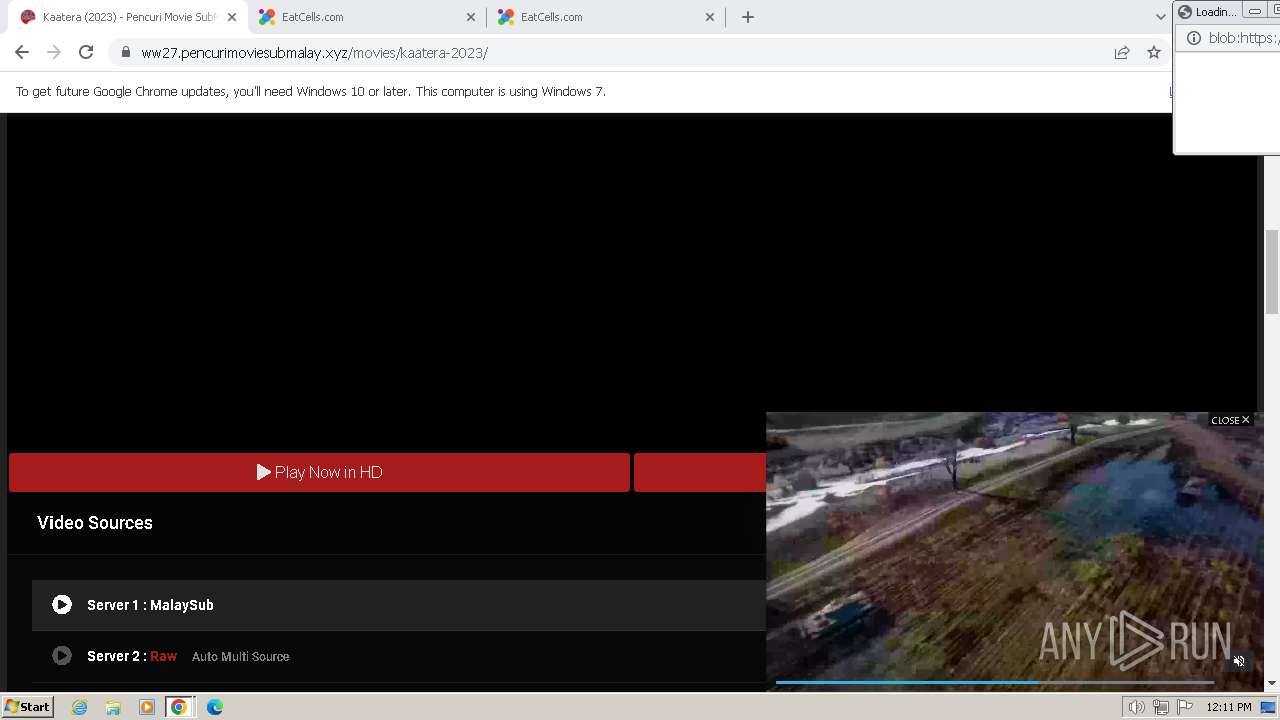Go back to previous page
This screenshot has width=1280, height=720.
click(x=22, y=53)
